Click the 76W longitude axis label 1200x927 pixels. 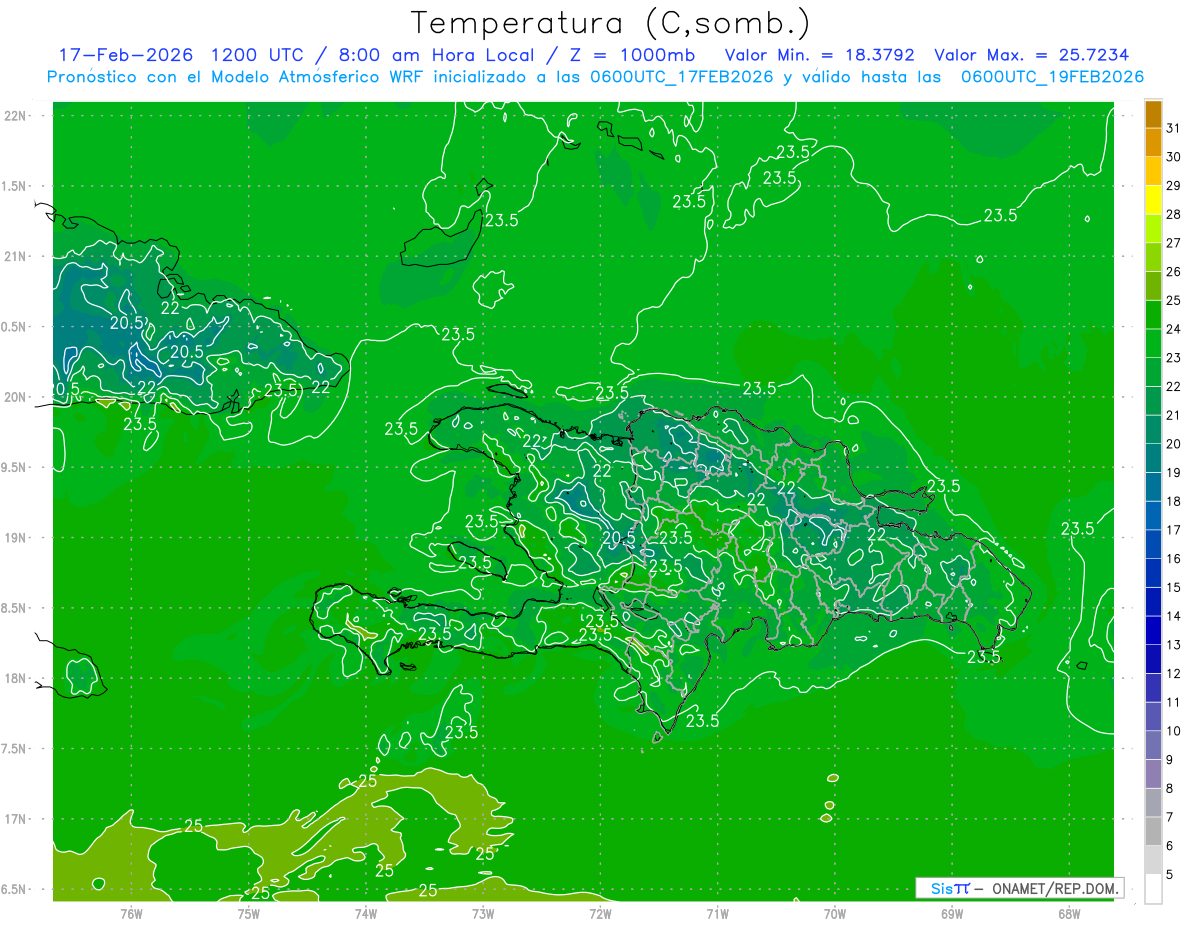pos(131,913)
